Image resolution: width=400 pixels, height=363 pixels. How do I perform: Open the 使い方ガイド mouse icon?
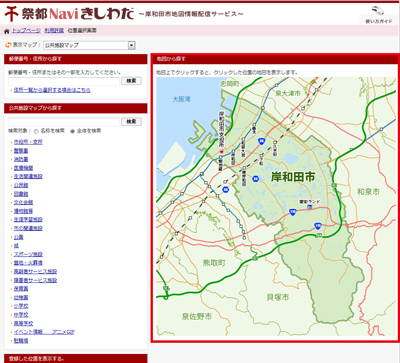(378, 11)
